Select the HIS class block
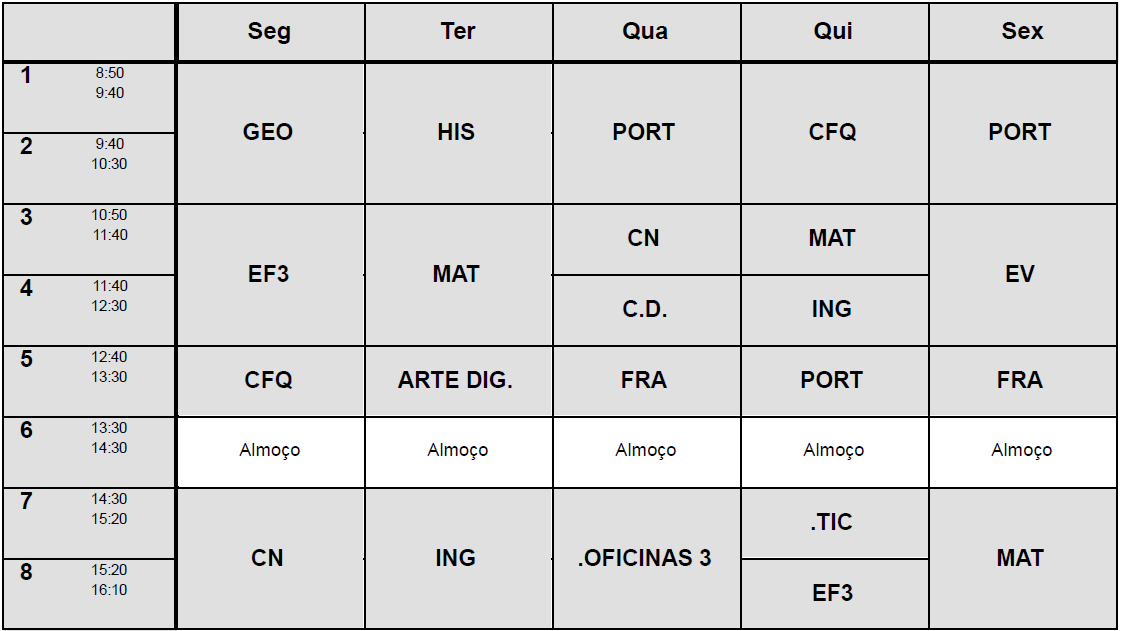This screenshot has height=631, width=1121. [457, 133]
